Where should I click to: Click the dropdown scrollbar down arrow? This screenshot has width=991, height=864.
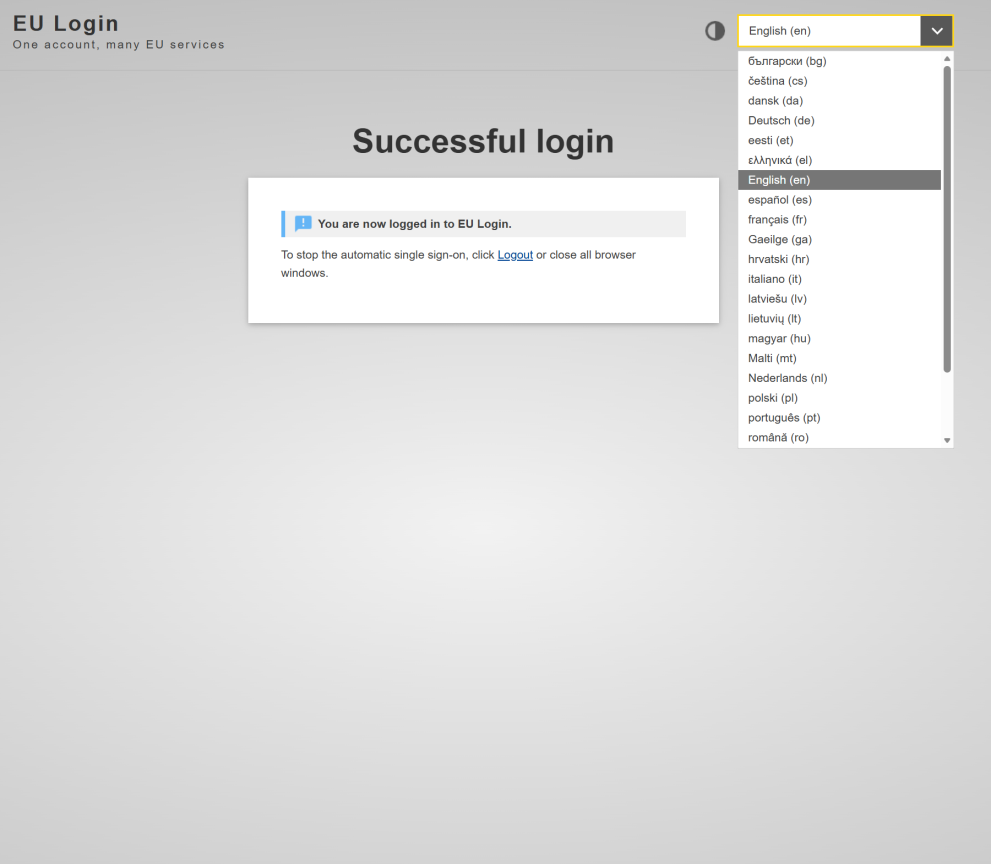[x=946, y=438]
